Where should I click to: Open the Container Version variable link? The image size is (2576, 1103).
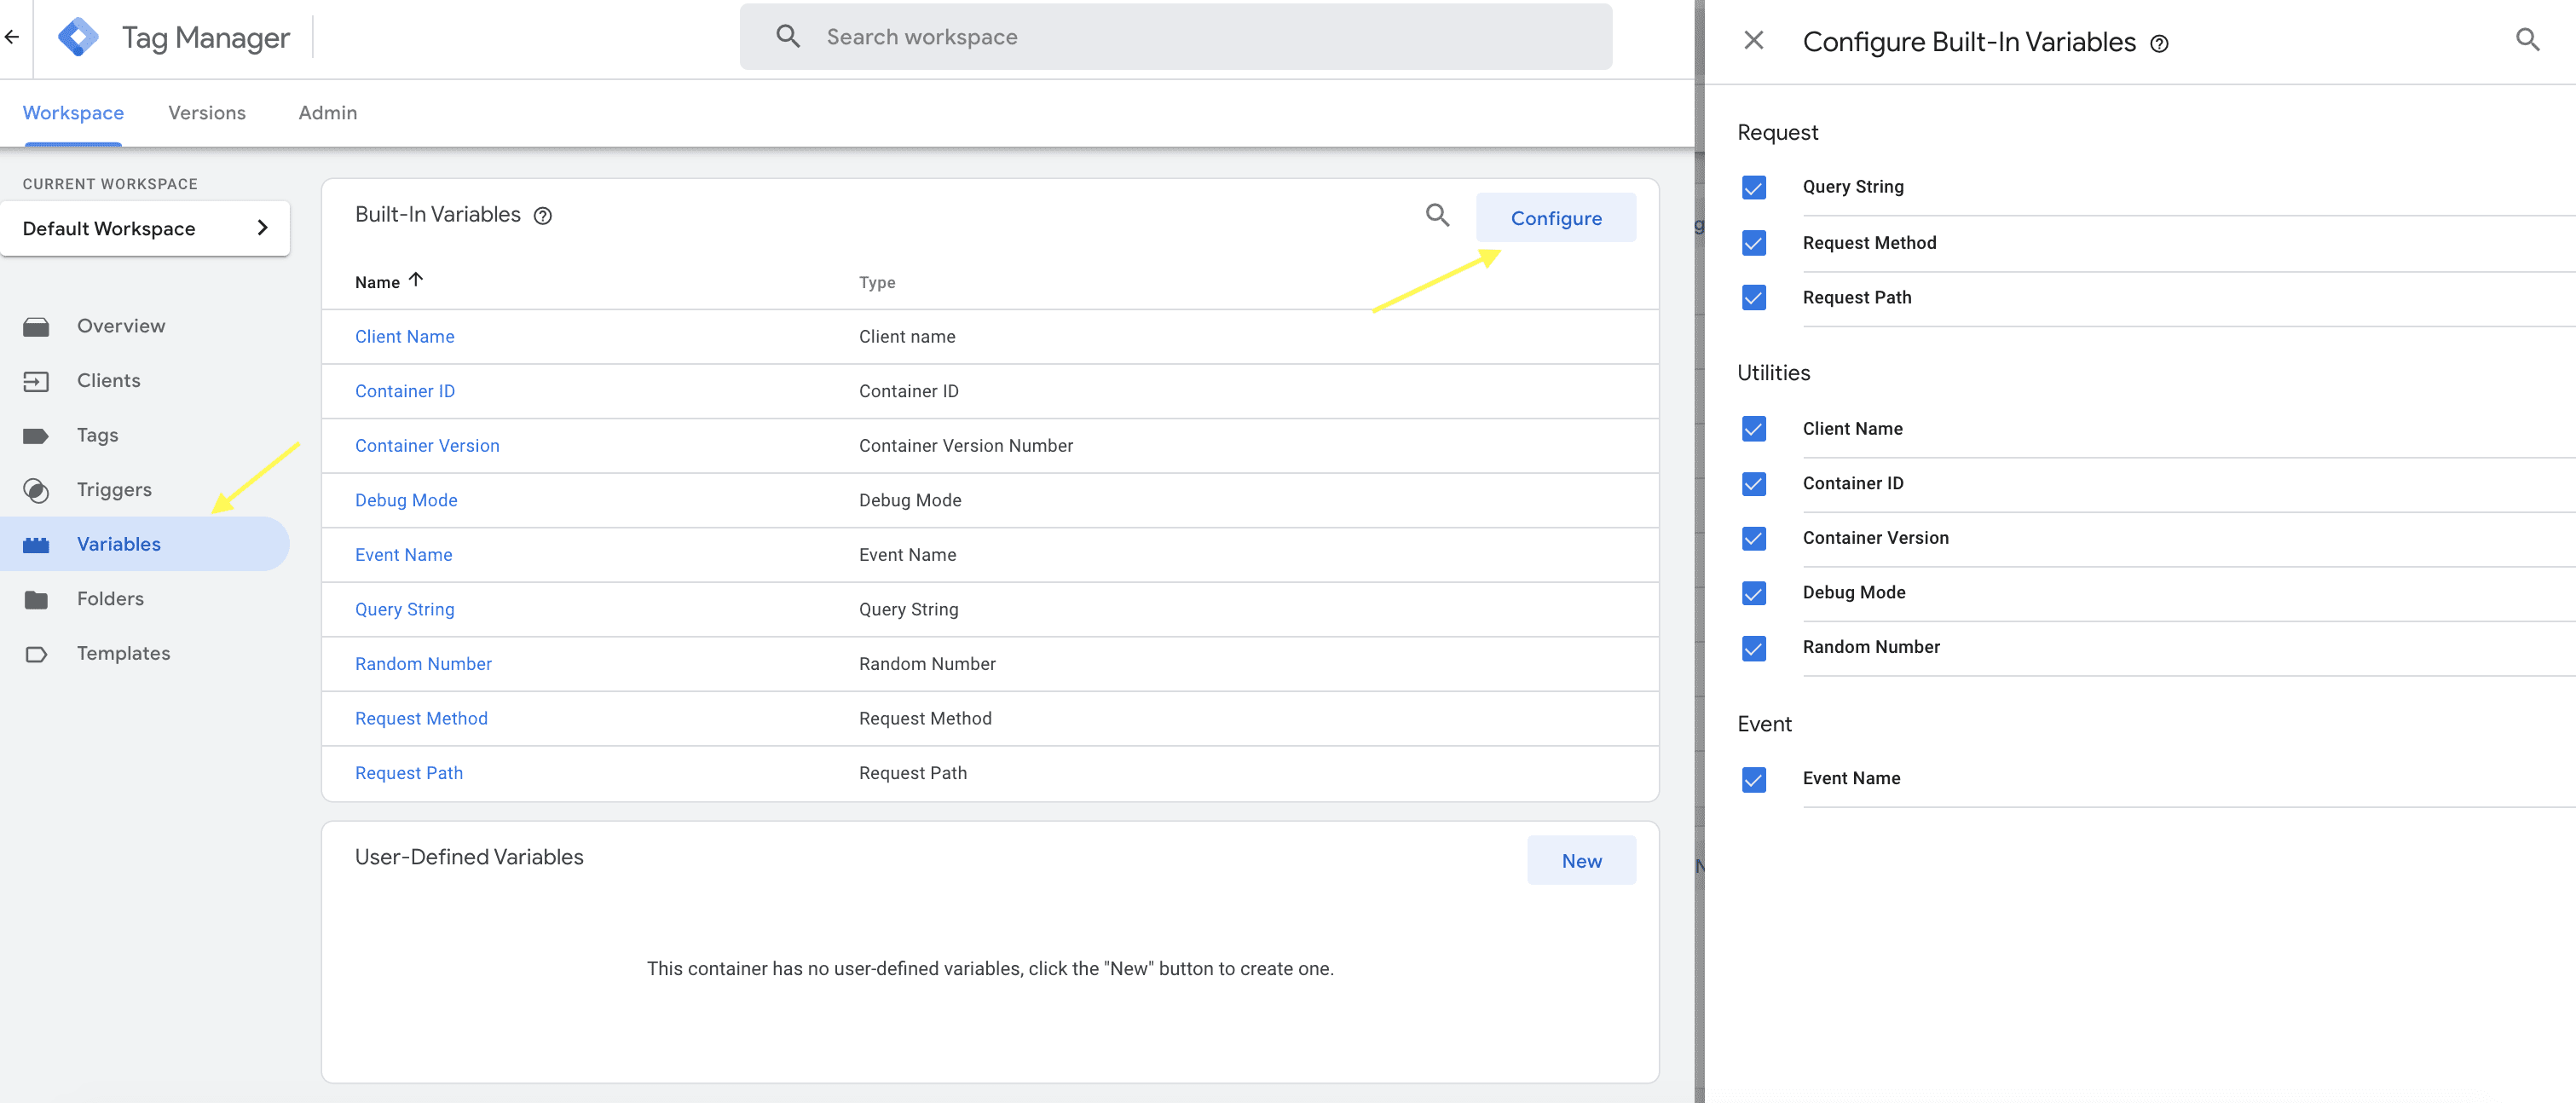pos(427,446)
